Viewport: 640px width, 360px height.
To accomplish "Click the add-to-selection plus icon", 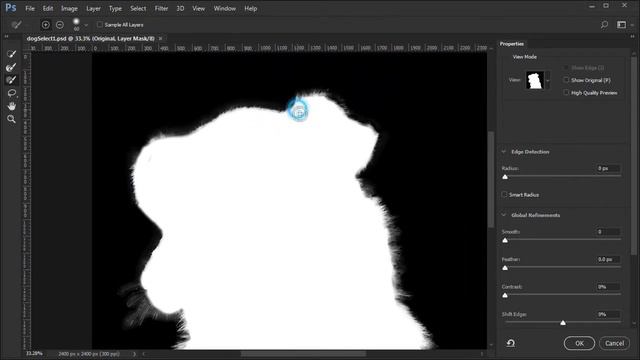I will [46, 25].
